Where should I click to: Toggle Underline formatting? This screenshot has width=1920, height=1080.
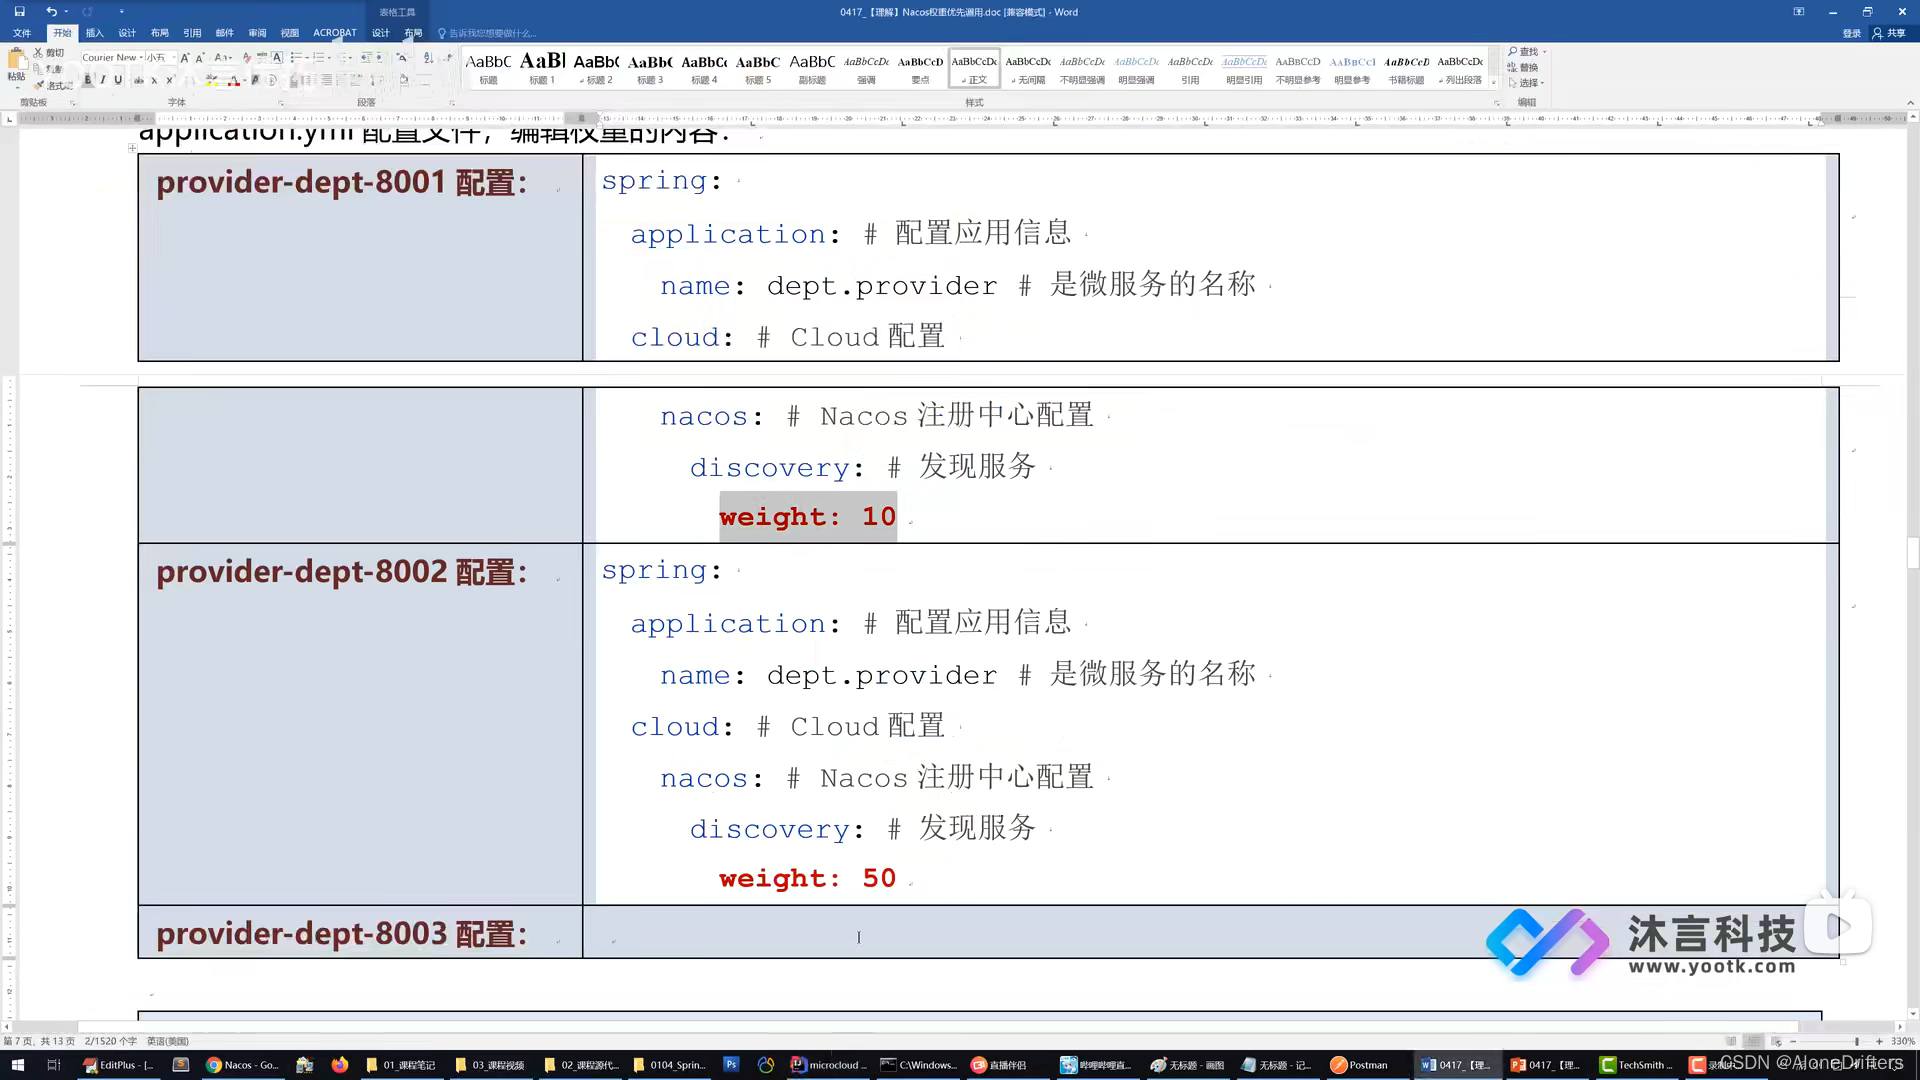[x=118, y=80]
